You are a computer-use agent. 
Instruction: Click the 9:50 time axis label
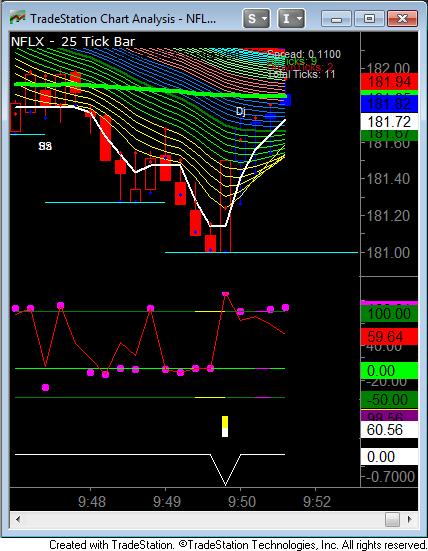(242, 502)
